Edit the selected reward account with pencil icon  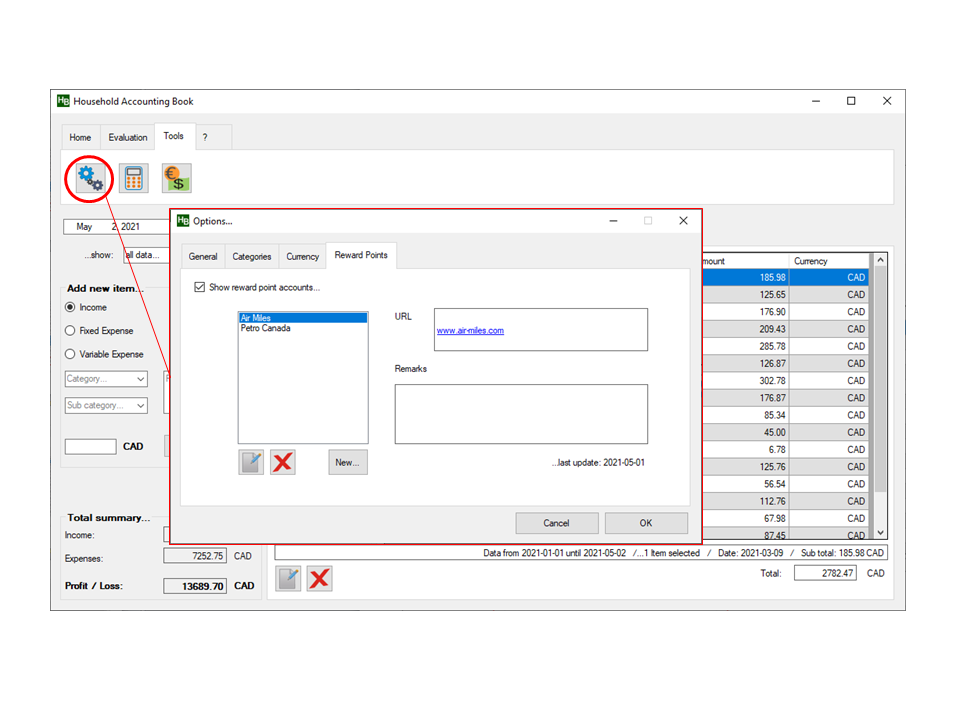pyautogui.click(x=251, y=462)
